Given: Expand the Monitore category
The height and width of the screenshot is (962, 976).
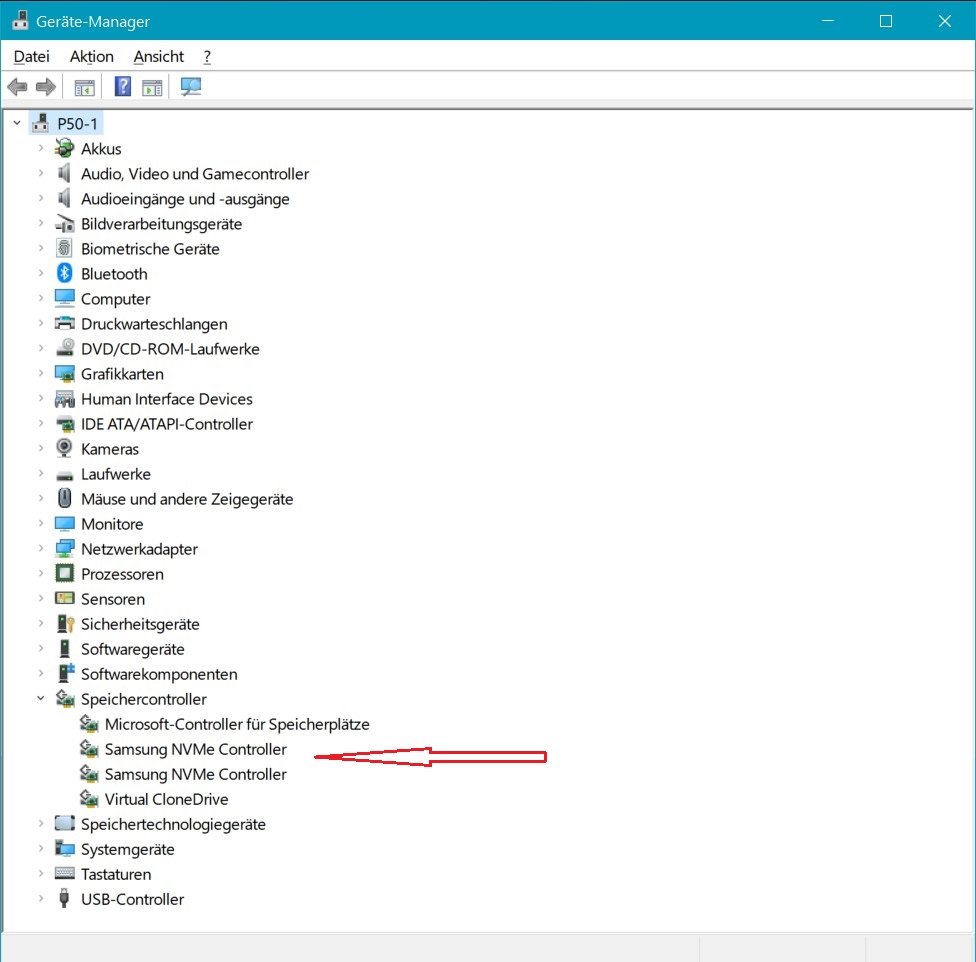Looking at the screenshot, I should pos(40,523).
